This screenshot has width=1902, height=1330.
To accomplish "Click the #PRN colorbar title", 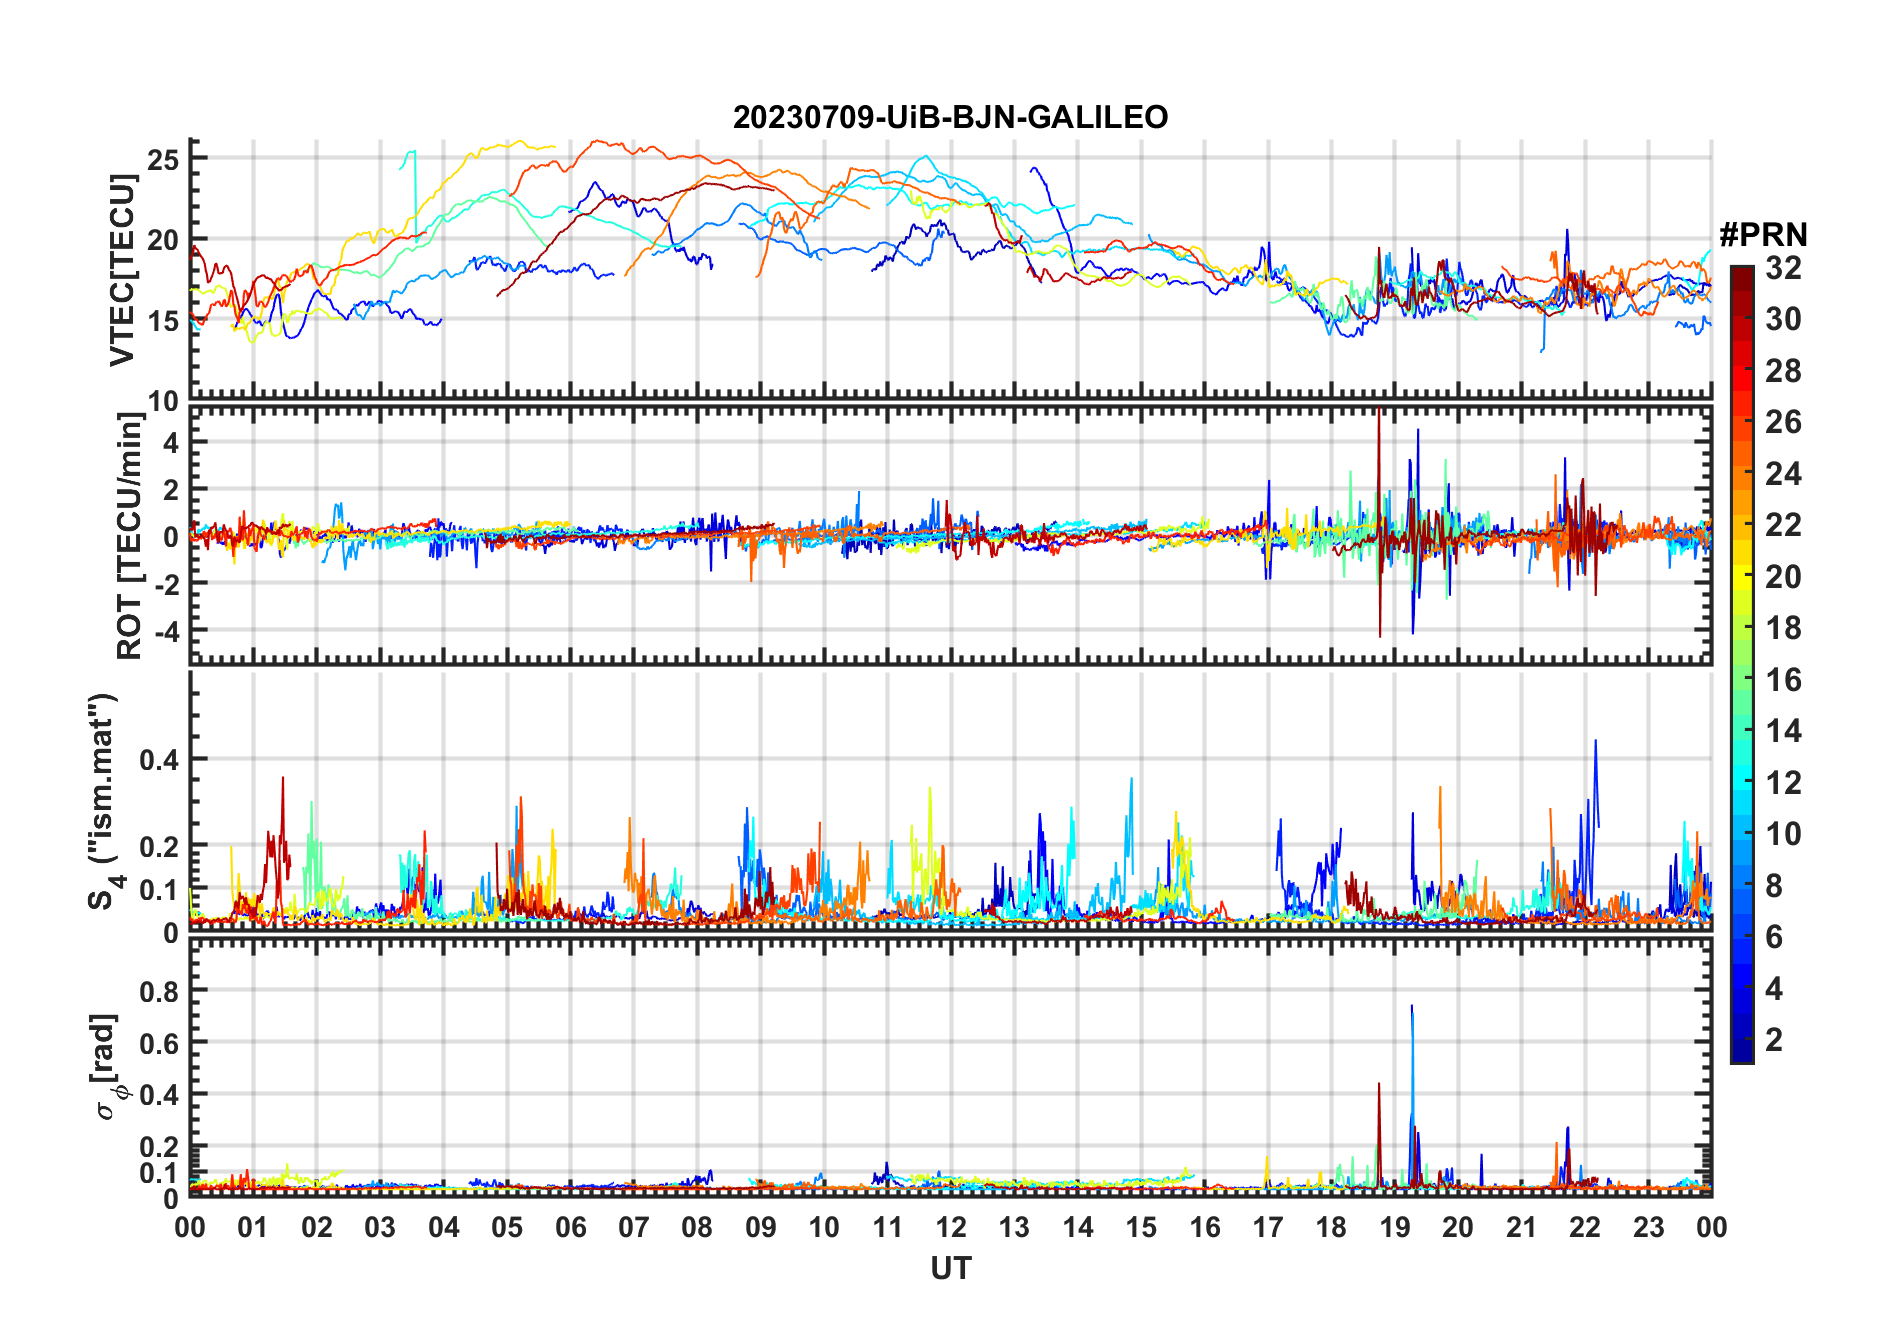I will point(1763,234).
